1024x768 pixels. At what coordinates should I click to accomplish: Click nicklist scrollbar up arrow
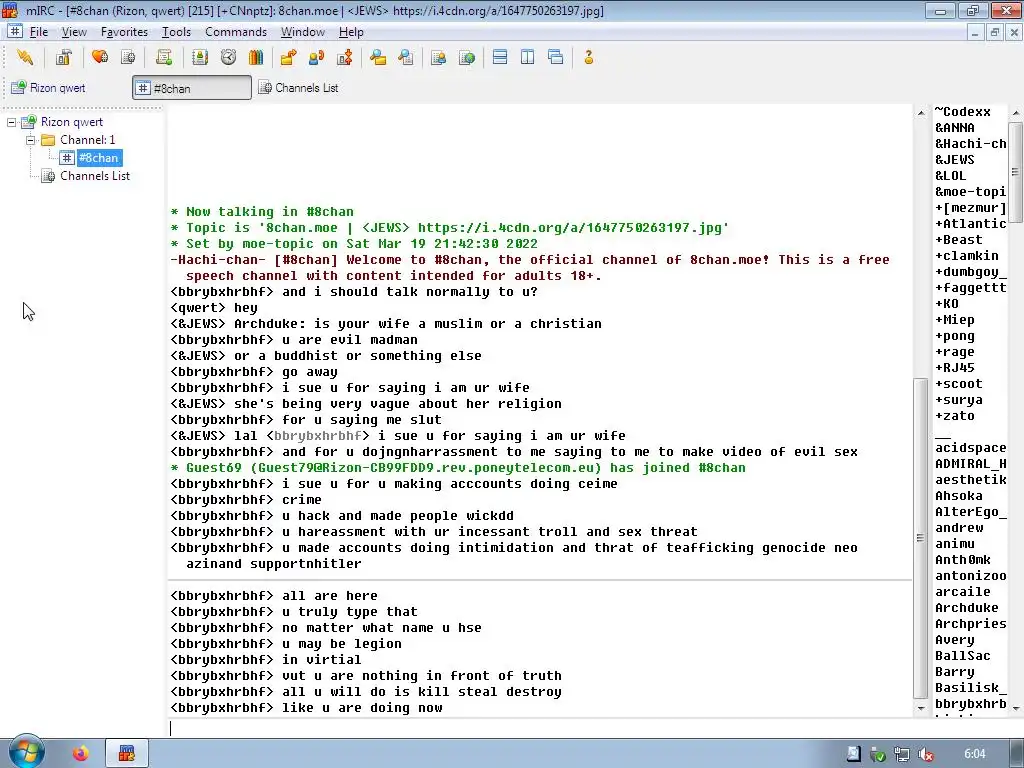click(x=1016, y=113)
